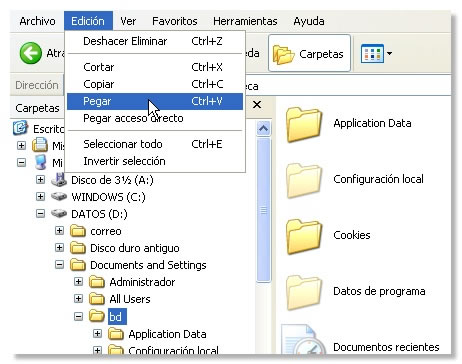This screenshot has width=462, height=364.
Task: Select Pegar in Edición menu
Action: pyautogui.click(x=155, y=101)
